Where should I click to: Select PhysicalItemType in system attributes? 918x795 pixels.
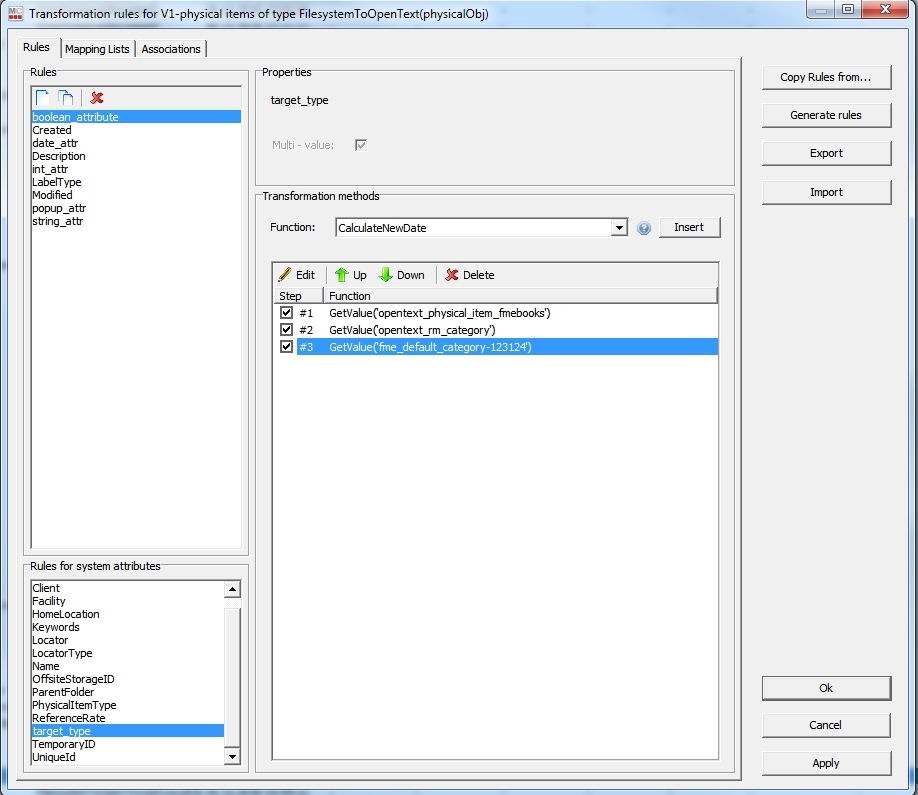point(74,705)
